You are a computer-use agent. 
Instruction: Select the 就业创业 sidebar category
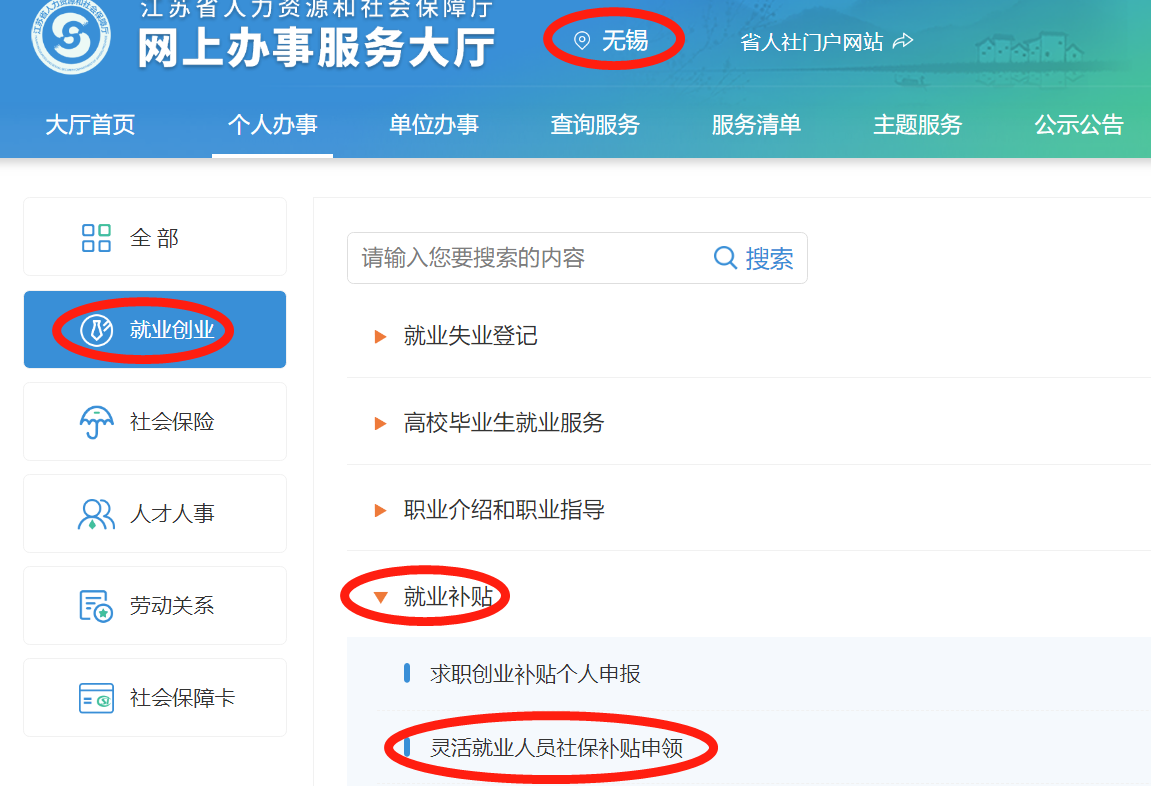(x=155, y=330)
